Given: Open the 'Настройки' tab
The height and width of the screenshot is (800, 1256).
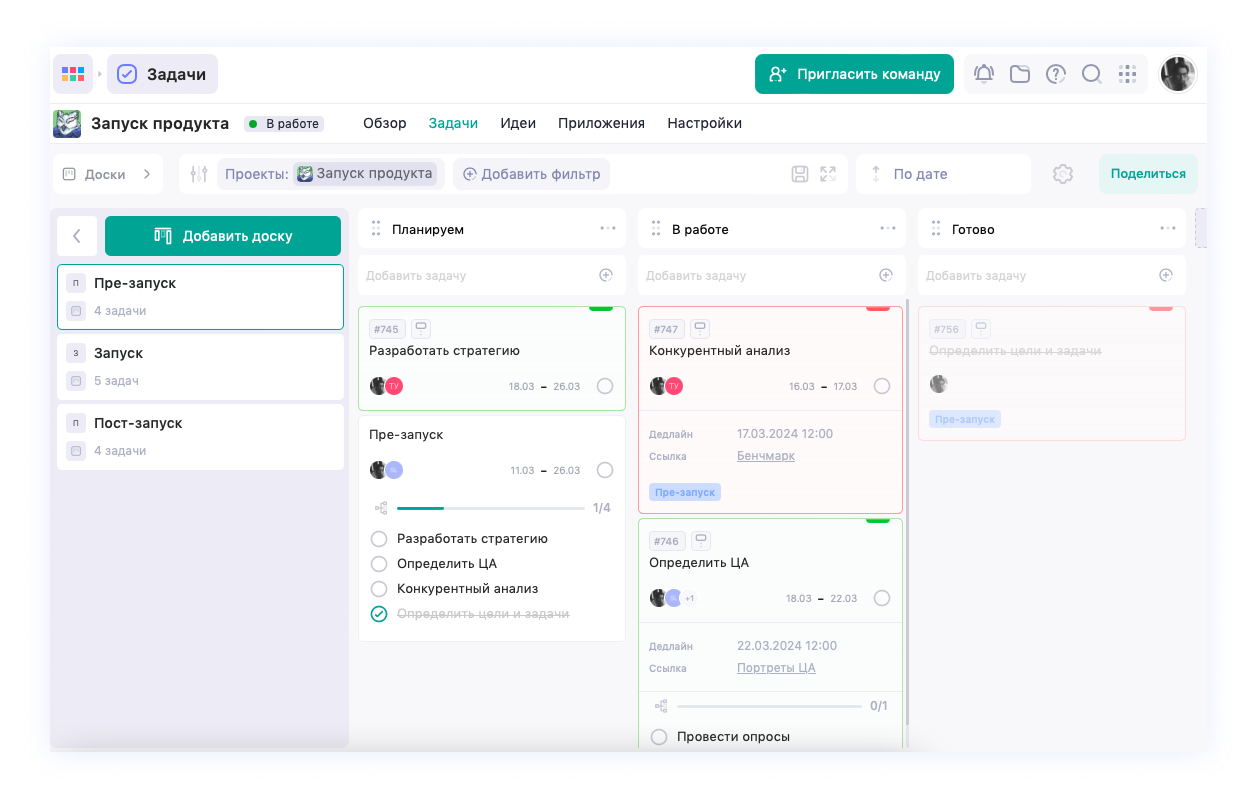Looking at the screenshot, I should (x=704, y=123).
